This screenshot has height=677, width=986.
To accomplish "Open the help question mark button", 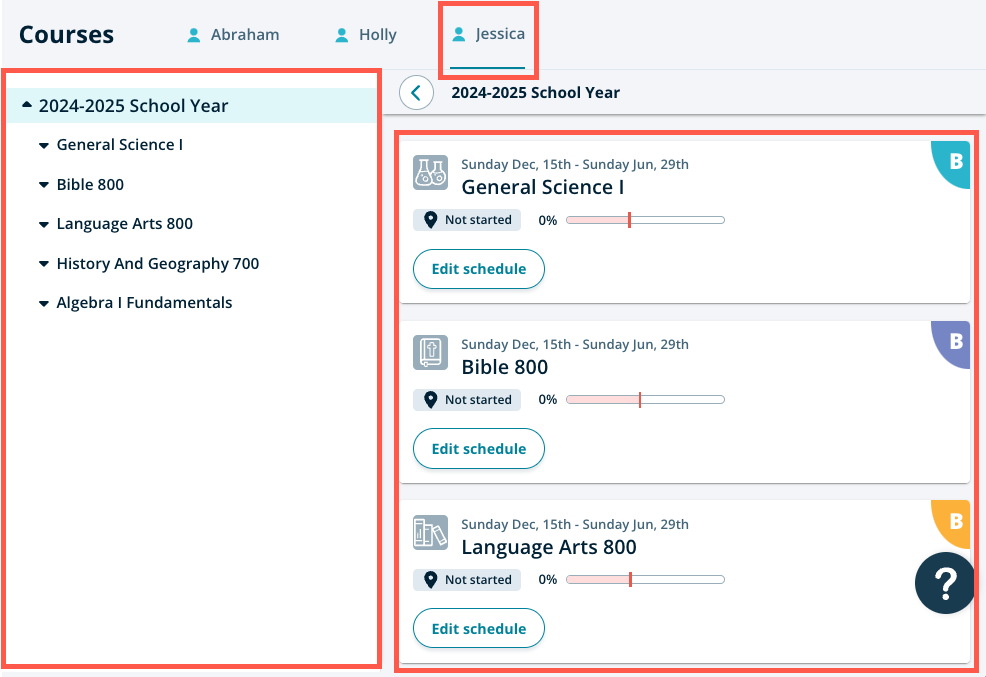I will (944, 583).
